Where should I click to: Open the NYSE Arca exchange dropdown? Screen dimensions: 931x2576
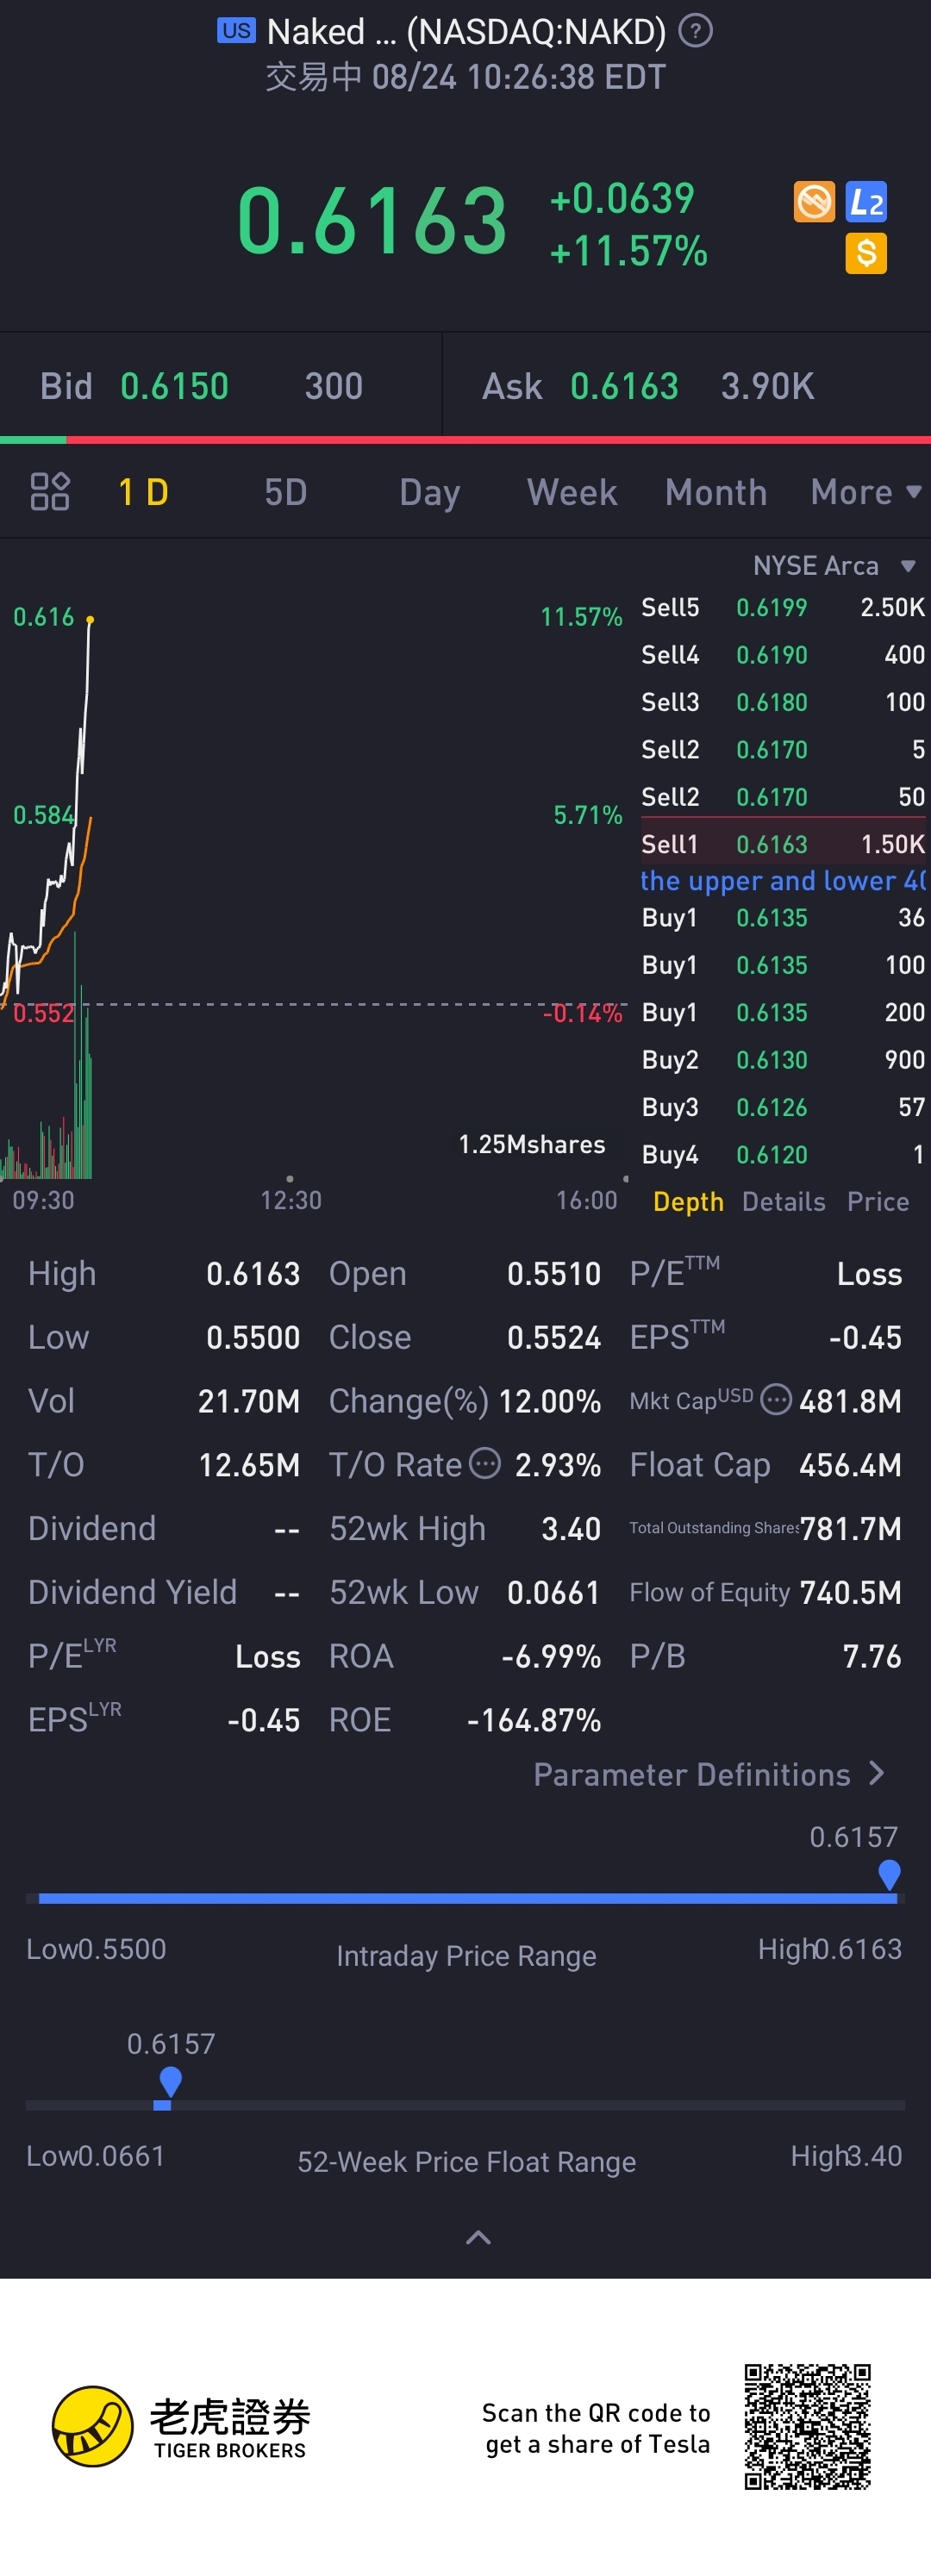click(x=833, y=566)
